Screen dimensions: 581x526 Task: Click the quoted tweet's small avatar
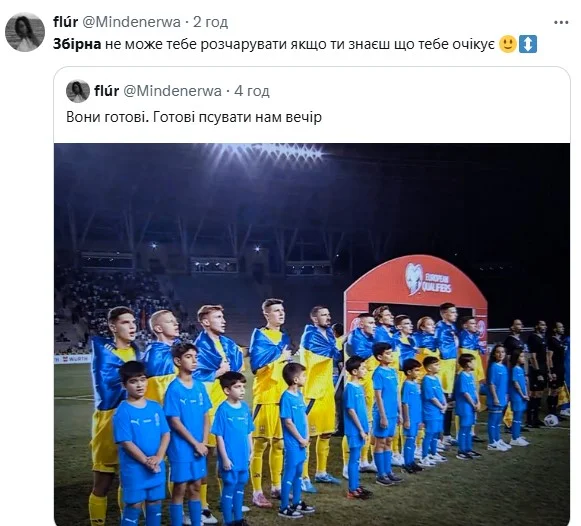(78, 91)
